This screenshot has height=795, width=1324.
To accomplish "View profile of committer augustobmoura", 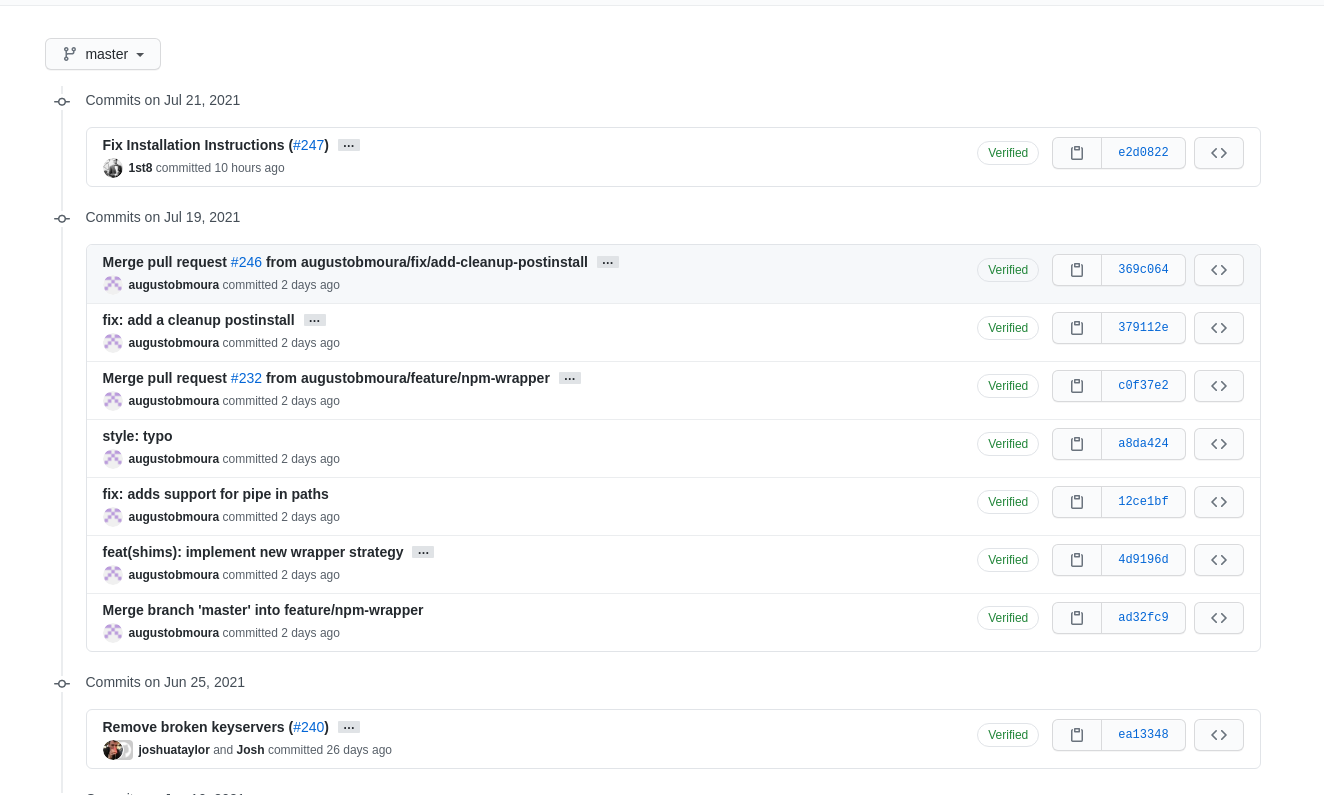I will [x=173, y=284].
